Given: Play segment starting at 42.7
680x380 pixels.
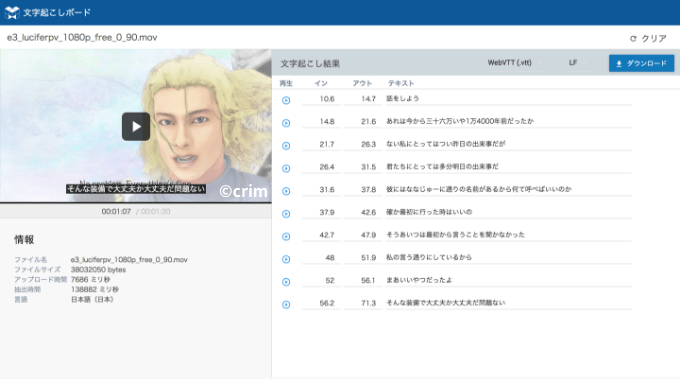Looking at the screenshot, I should click(x=286, y=236).
